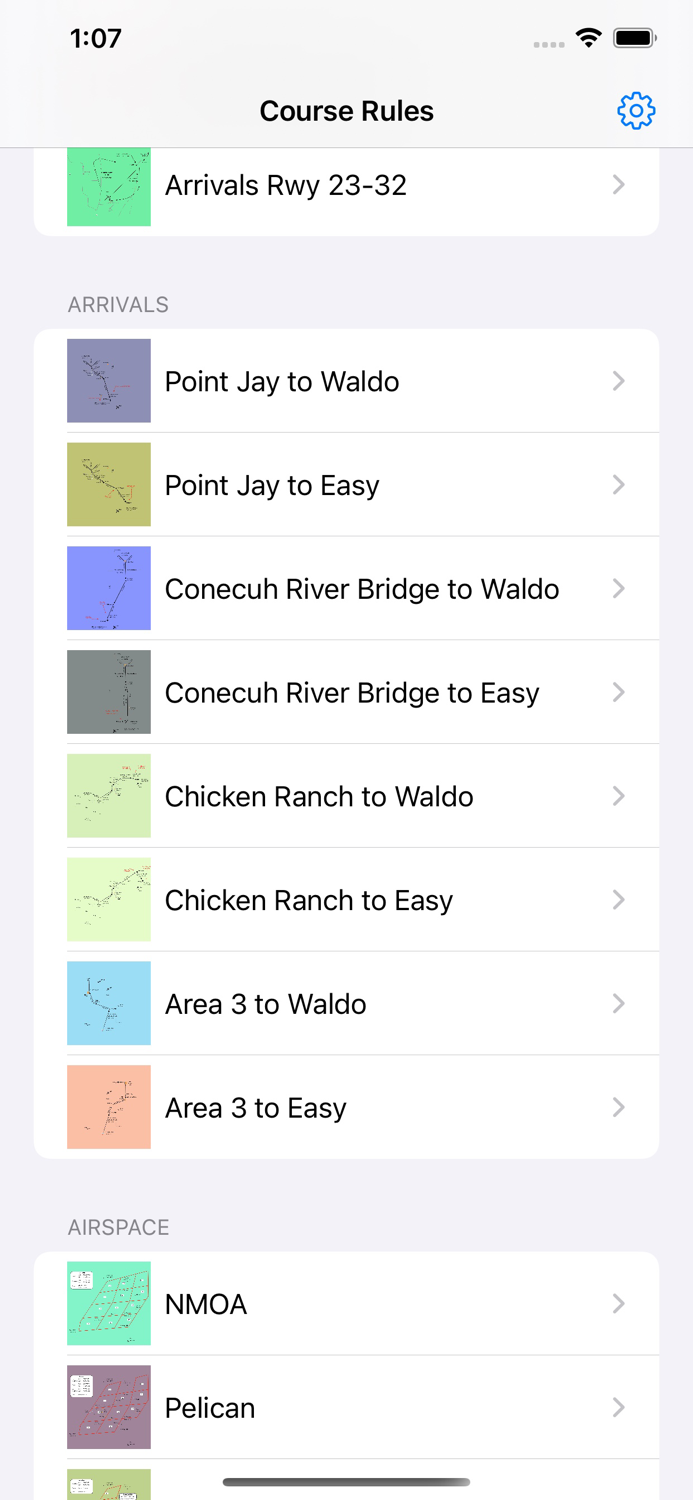The height and width of the screenshot is (1500, 693).
Task: Tap the Arrivals Rwy 23-32 thumbnail
Action: pos(109,186)
